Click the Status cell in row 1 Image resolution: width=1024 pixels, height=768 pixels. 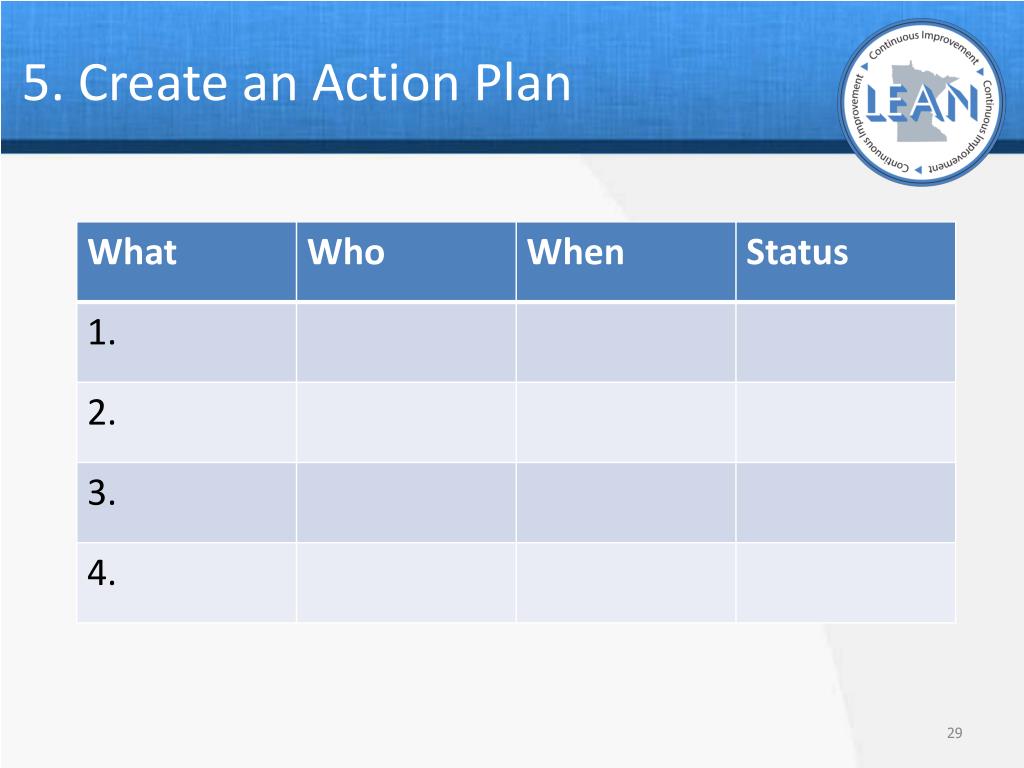click(846, 342)
